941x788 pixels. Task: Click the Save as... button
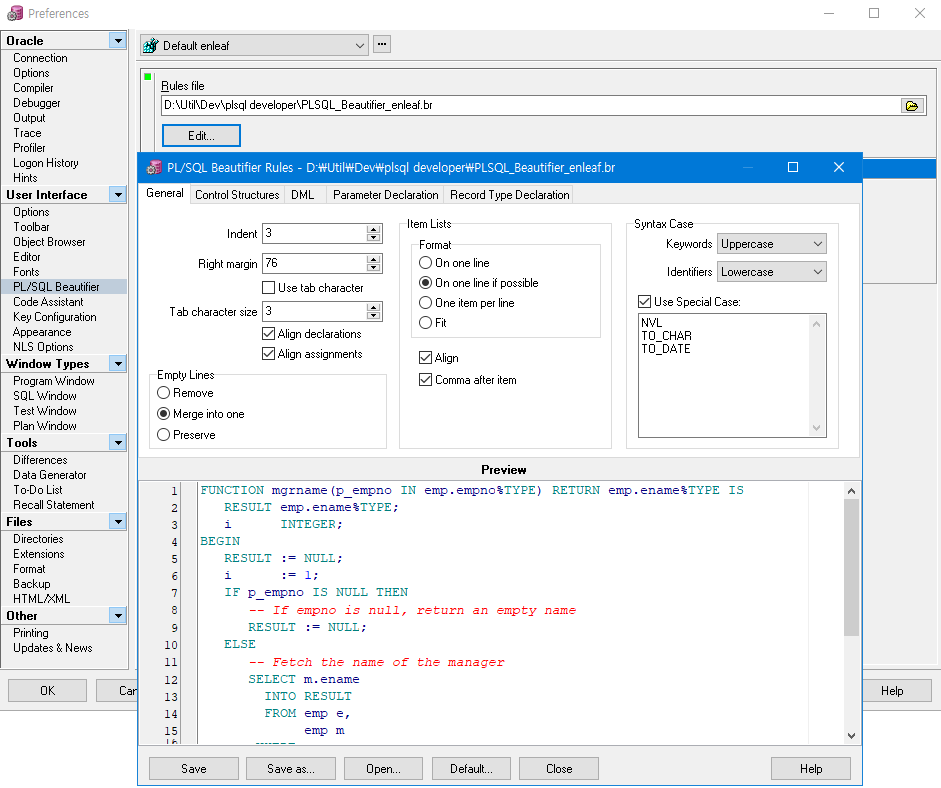coord(290,768)
